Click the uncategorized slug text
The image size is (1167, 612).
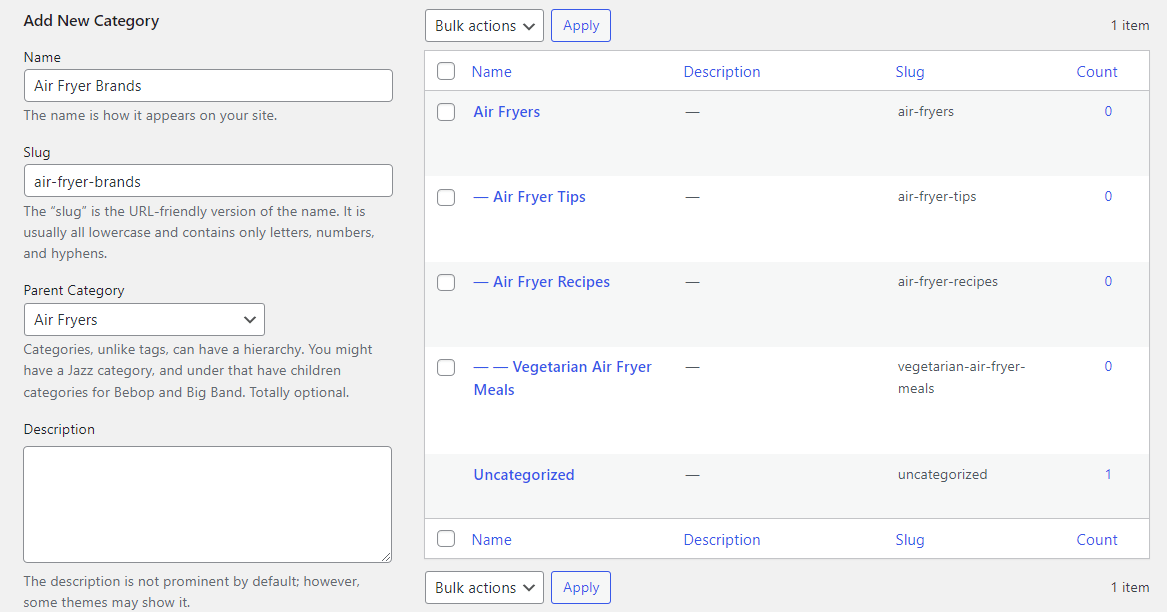pos(942,474)
